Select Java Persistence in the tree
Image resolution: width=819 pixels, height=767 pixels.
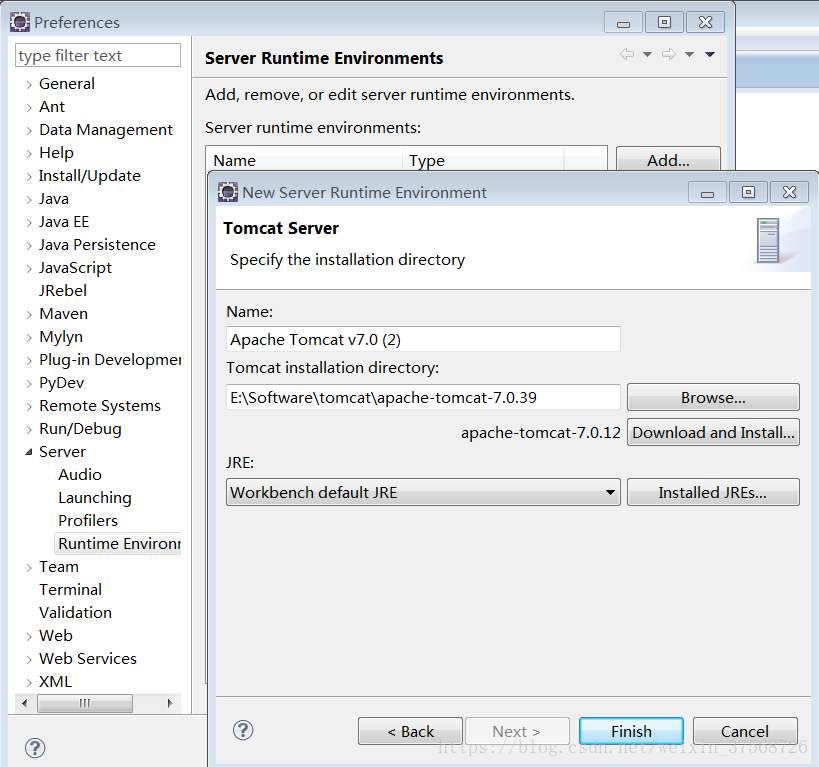click(97, 245)
